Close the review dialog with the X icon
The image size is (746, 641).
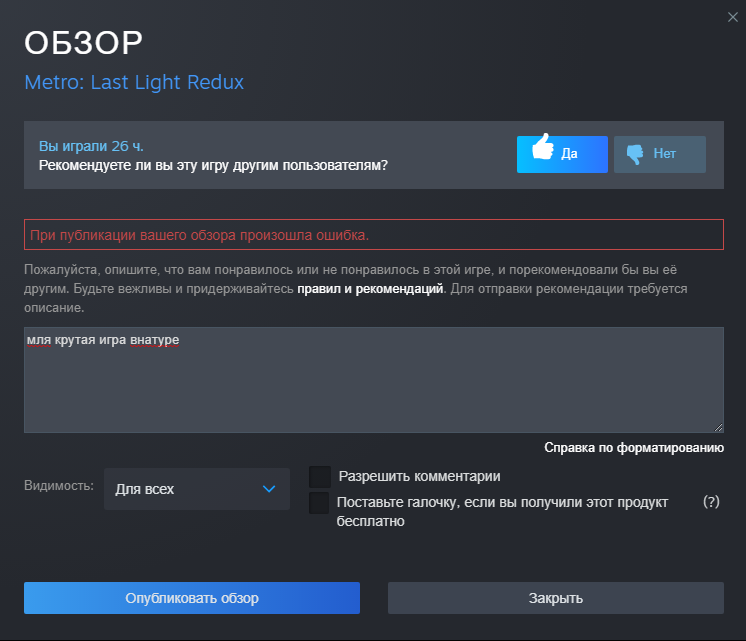pyautogui.click(x=733, y=17)
